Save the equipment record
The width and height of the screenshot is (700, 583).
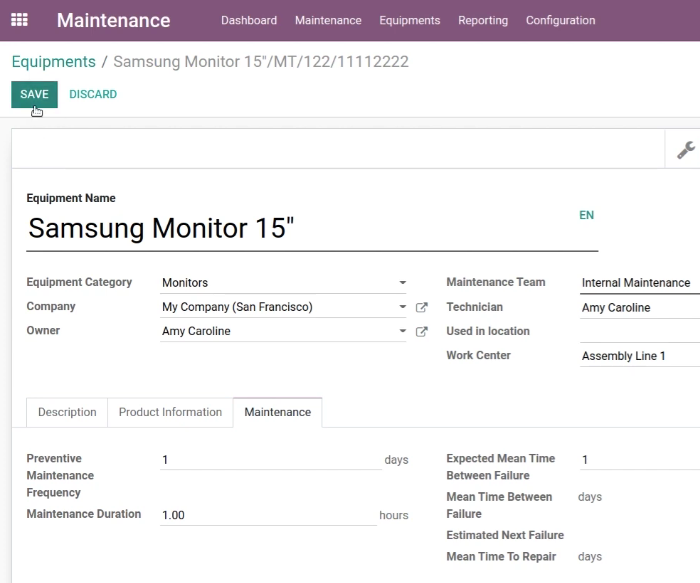tap(34, 94)
